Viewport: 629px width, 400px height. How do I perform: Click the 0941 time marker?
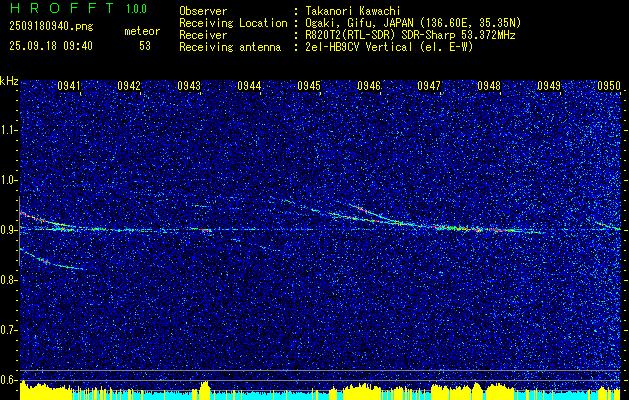point(69,86)
